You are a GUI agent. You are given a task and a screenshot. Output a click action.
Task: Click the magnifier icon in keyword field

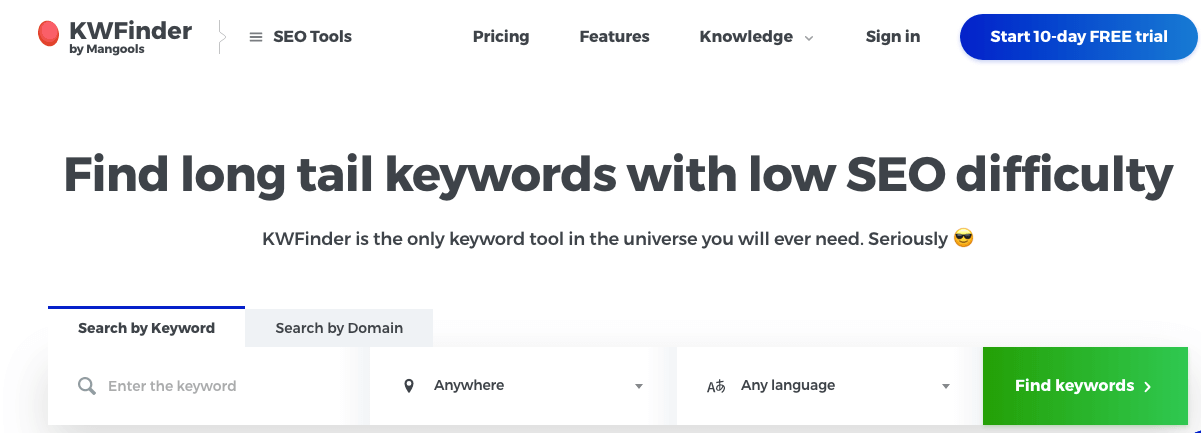[x=87, y=386]
